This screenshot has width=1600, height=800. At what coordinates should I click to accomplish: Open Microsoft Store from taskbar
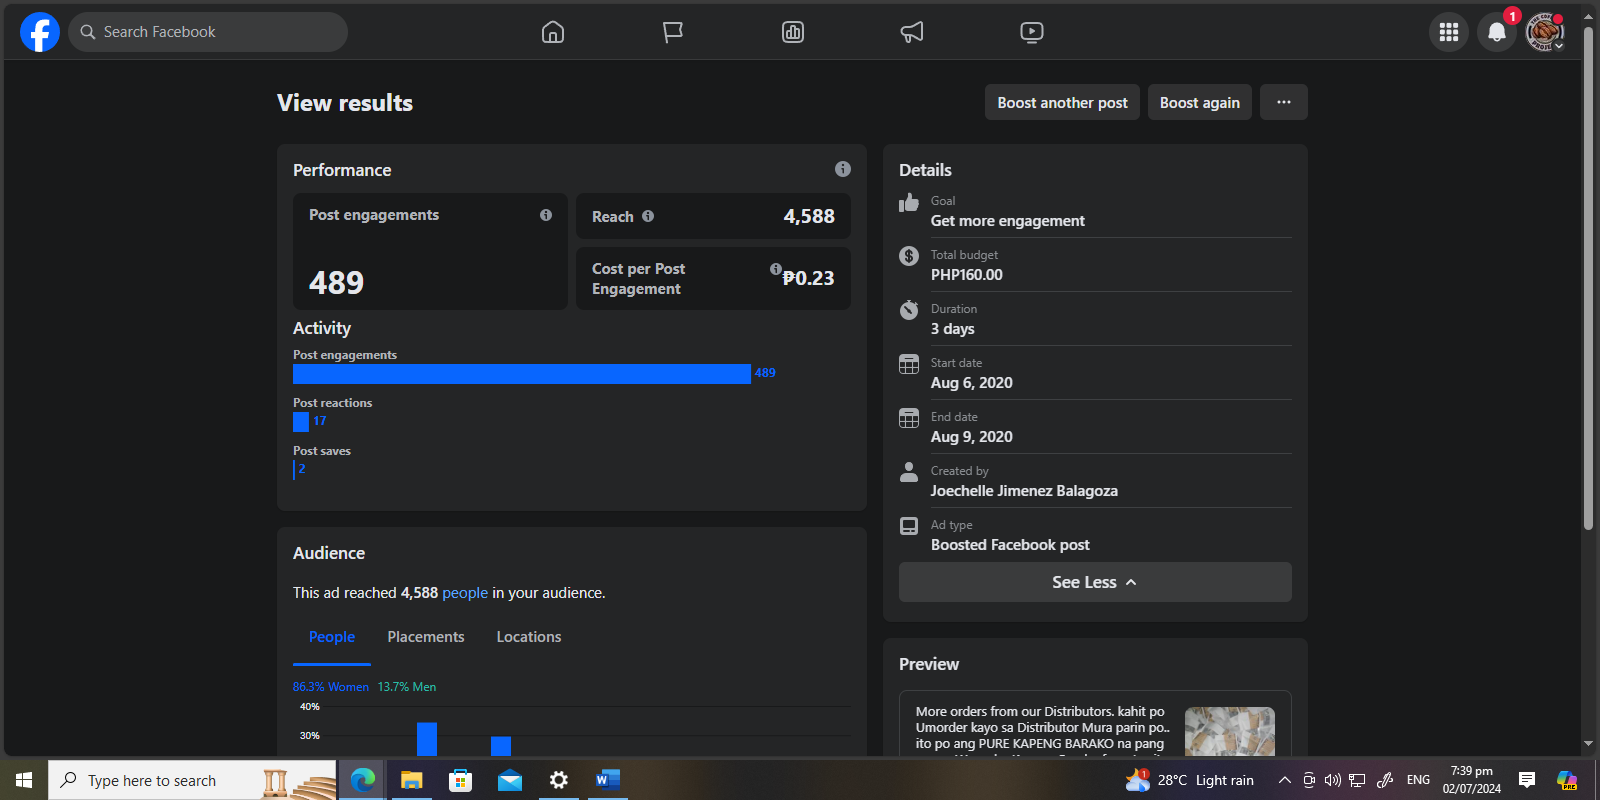pos(461,780)
